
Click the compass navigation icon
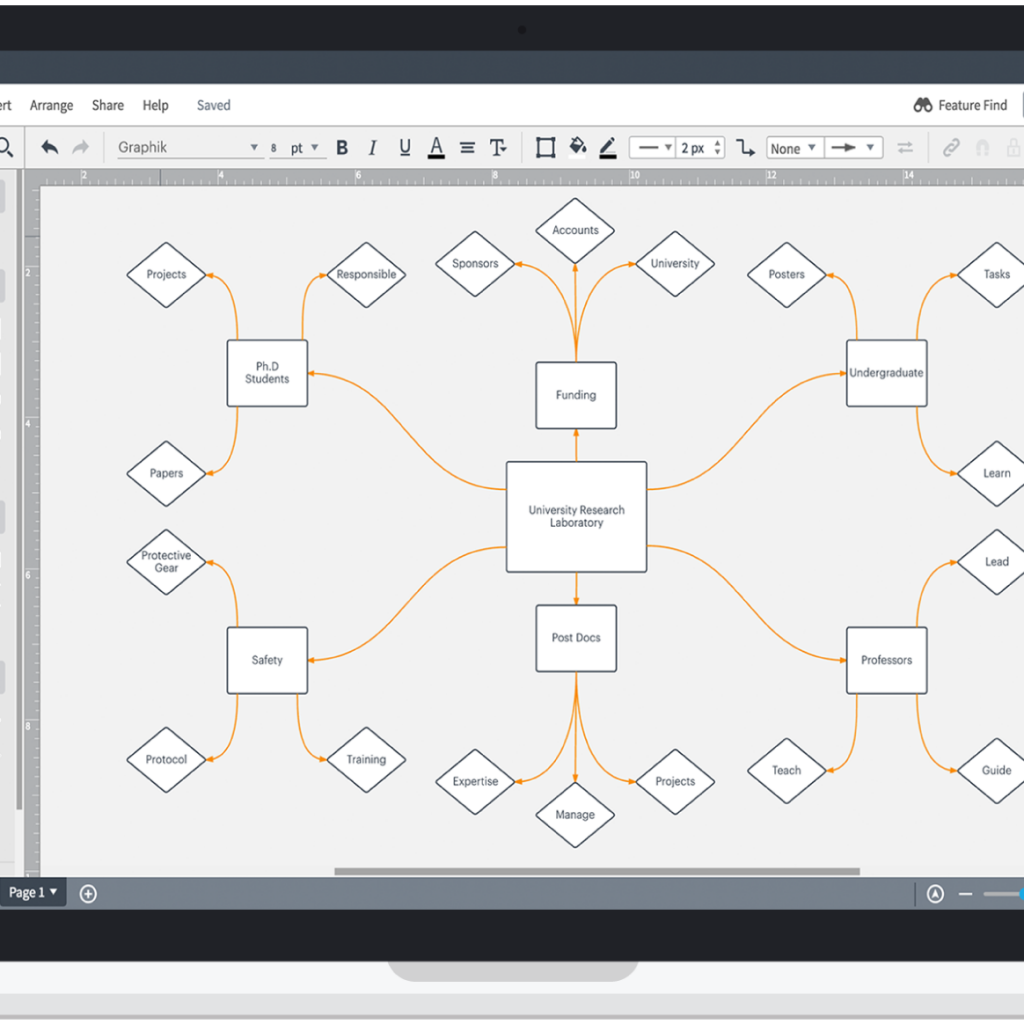[x=935, y=893]
